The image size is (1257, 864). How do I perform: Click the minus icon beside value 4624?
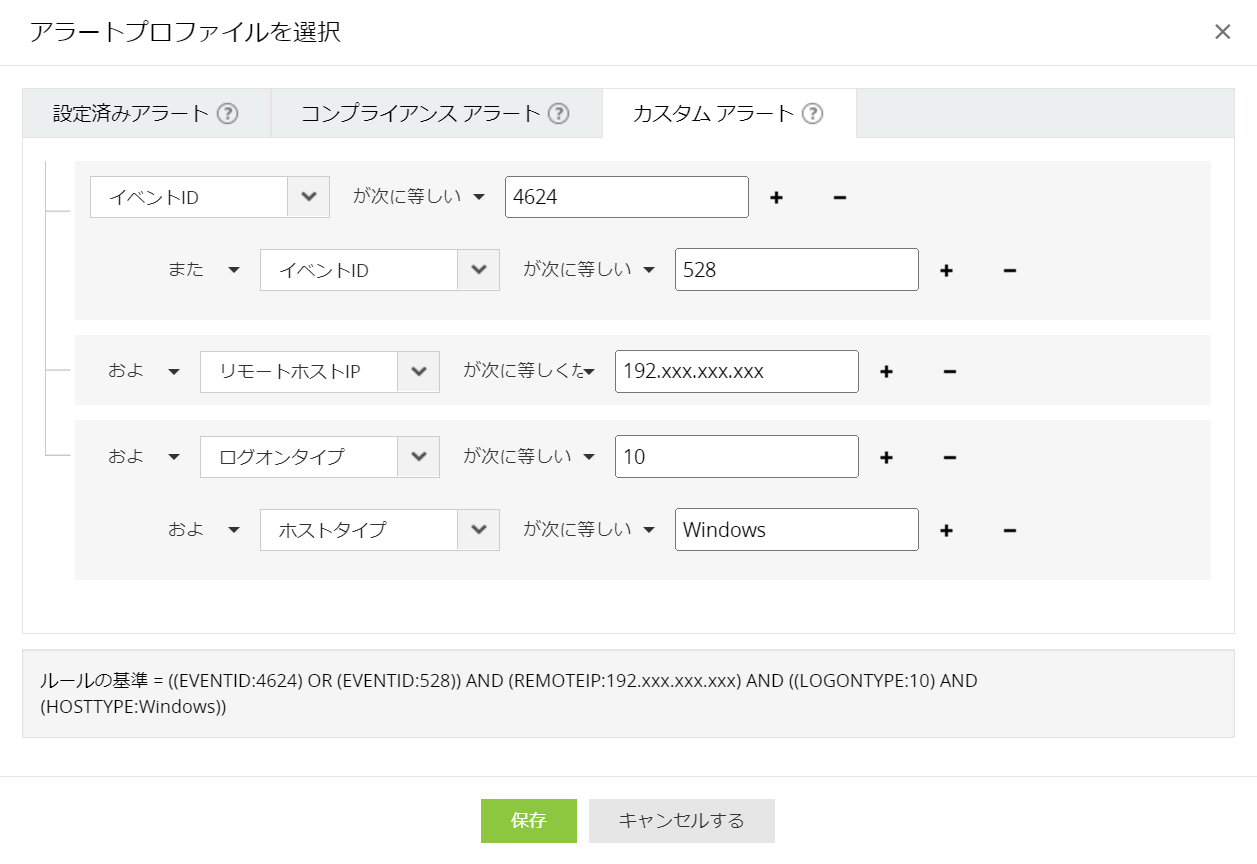pyautogui.click(x=840, y=198)
